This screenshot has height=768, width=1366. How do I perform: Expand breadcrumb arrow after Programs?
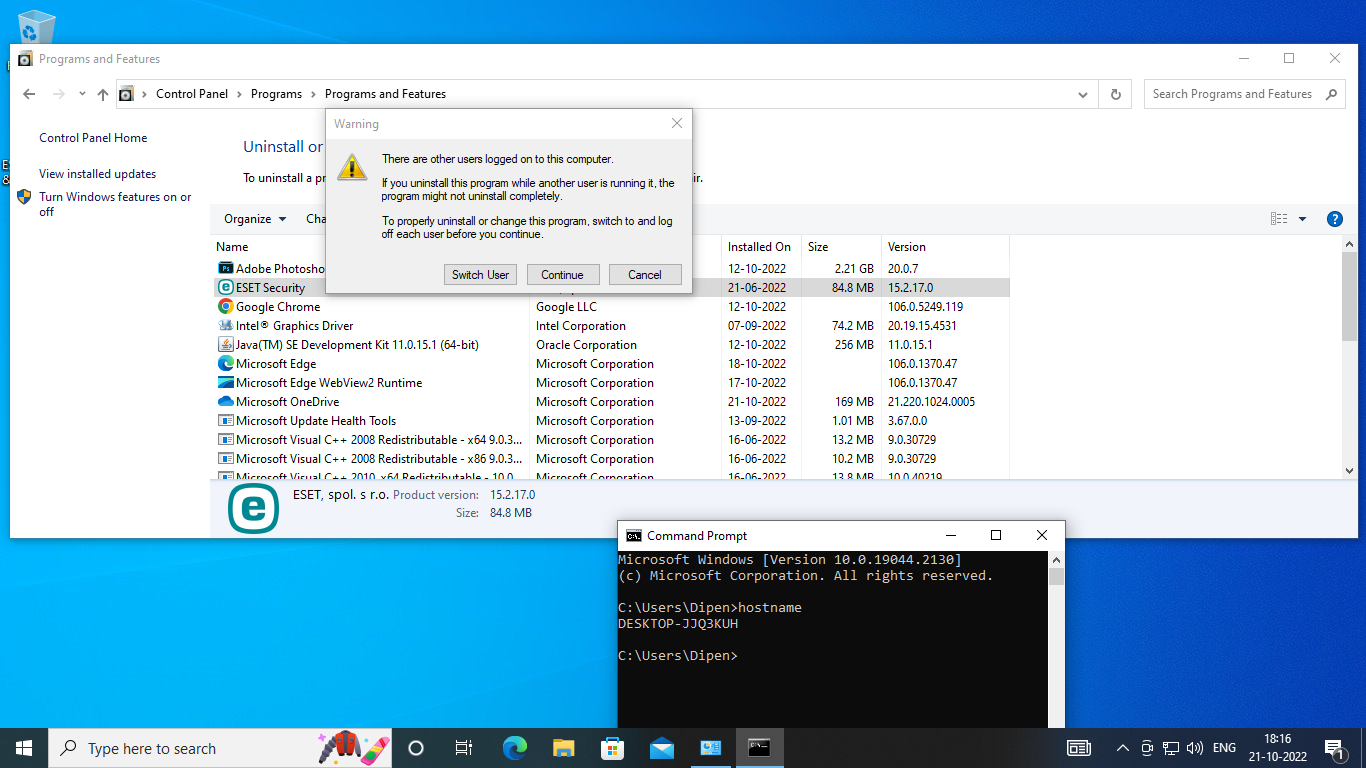tap(313, 94)
